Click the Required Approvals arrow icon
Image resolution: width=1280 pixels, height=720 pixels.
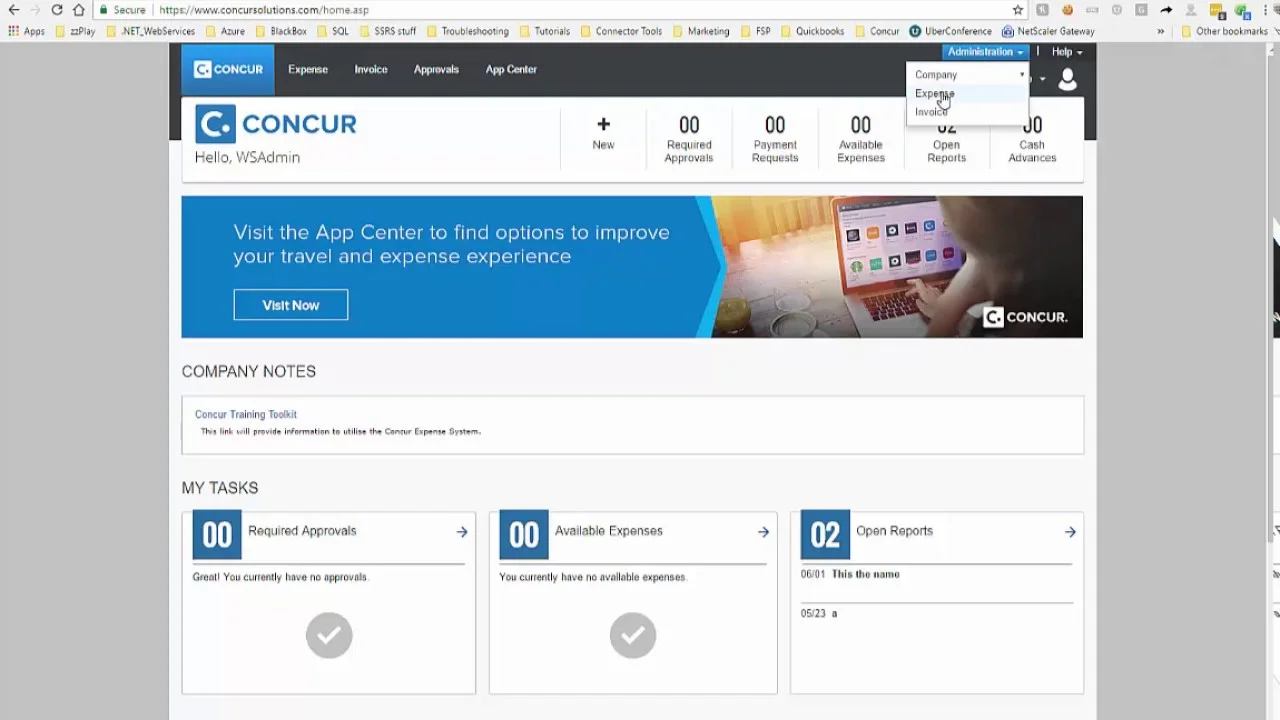462,532
